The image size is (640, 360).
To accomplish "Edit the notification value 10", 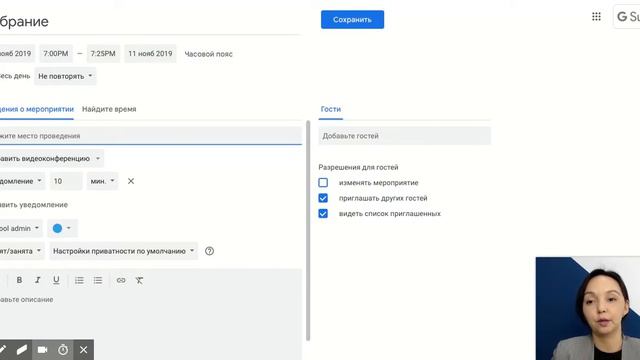I will pos(66,181).
